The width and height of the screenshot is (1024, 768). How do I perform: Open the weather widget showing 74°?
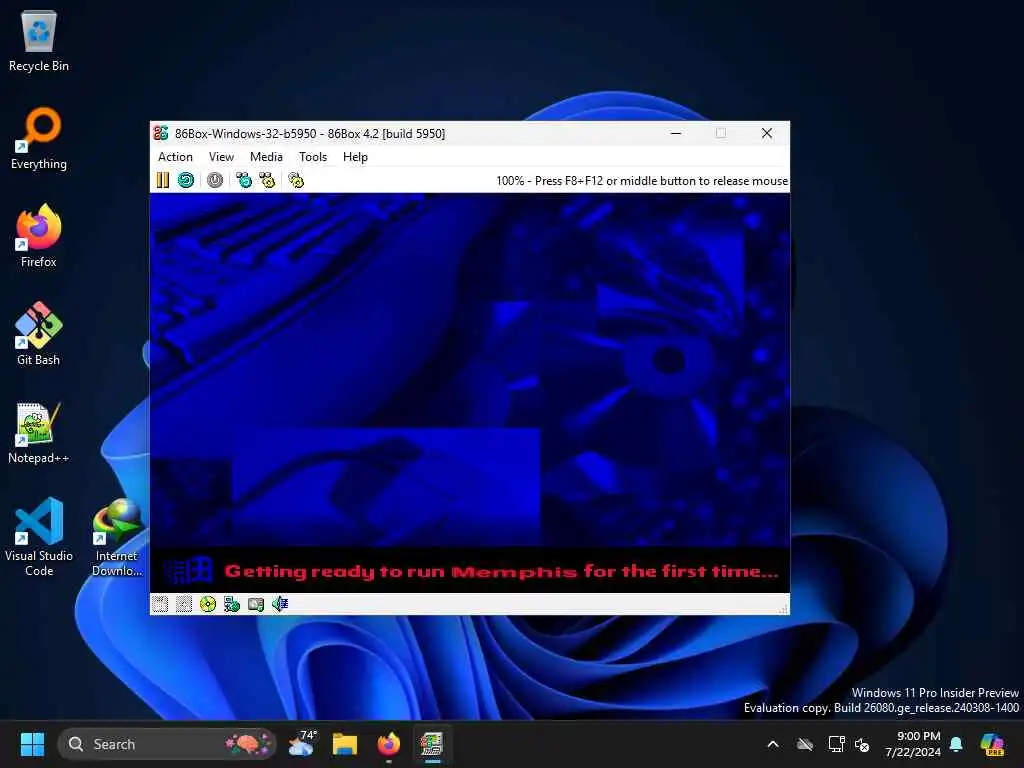coord(302,744)
